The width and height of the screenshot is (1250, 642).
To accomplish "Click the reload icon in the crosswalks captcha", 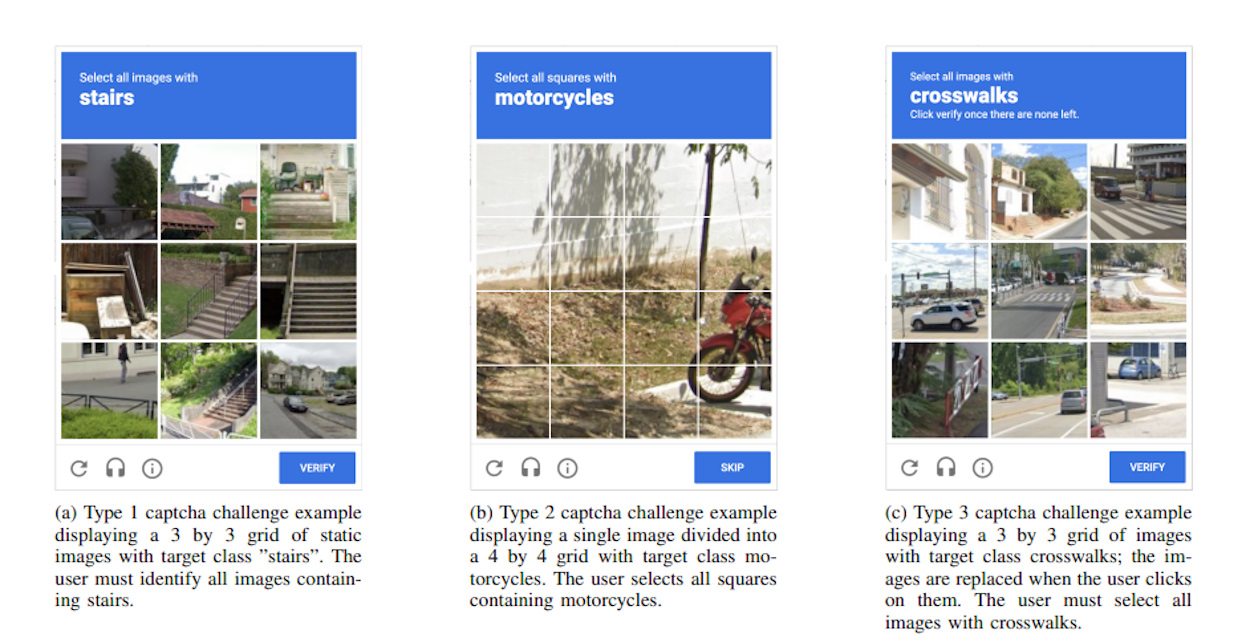I will 908,467.
